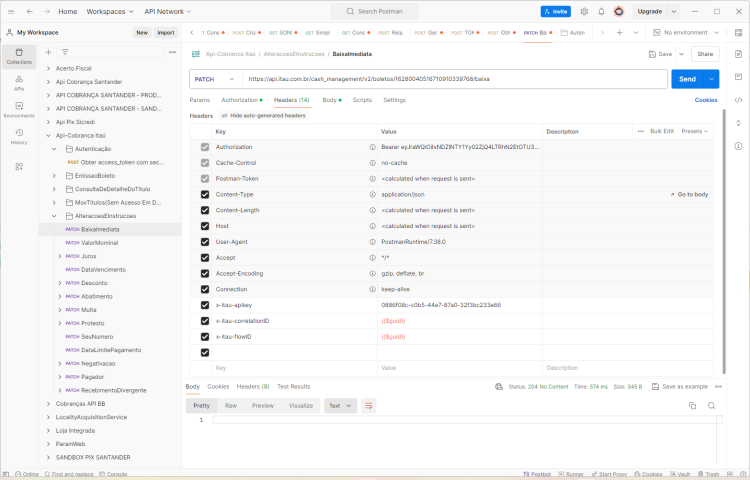
Task: Click the request URL input field
Action: click(455, 79)
